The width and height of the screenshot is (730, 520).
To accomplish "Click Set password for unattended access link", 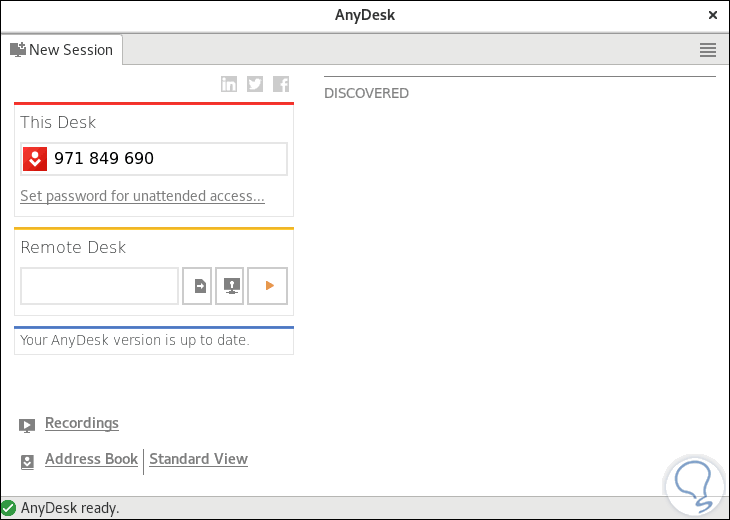I will (x=142, y=196).
